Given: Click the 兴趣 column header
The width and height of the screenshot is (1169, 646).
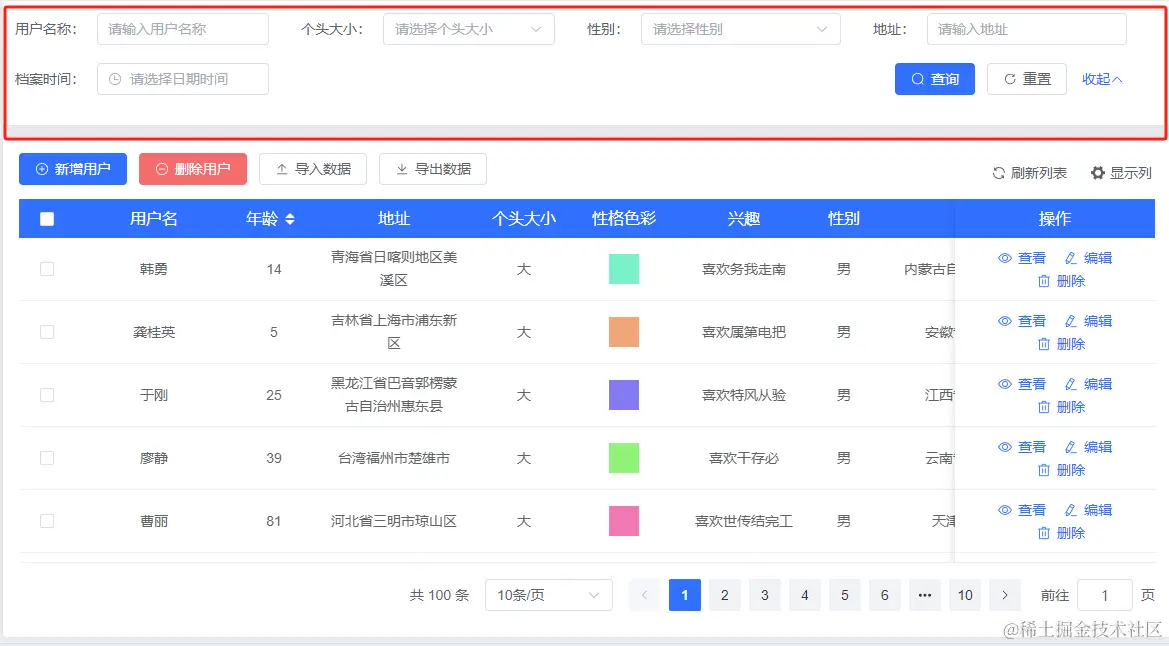Looking at the screenshot, I should 743,219.
